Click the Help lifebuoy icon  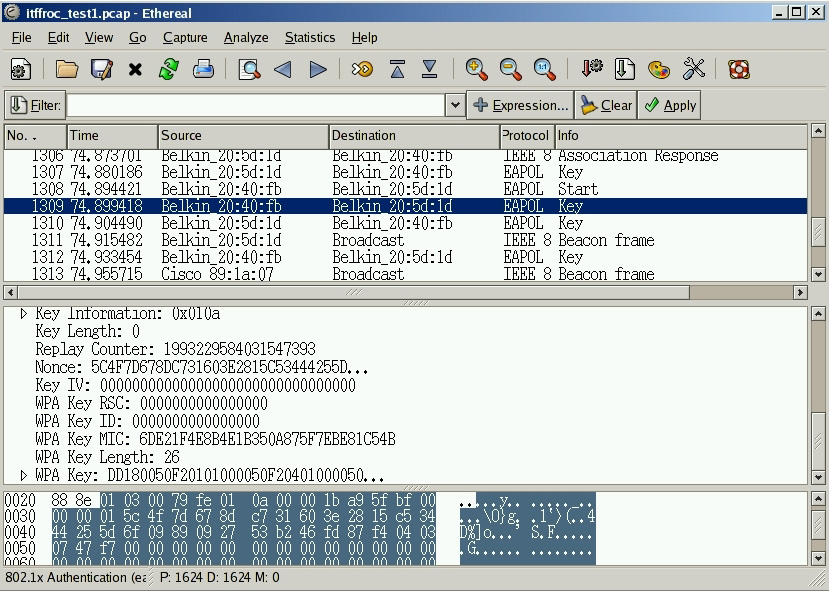739,69
